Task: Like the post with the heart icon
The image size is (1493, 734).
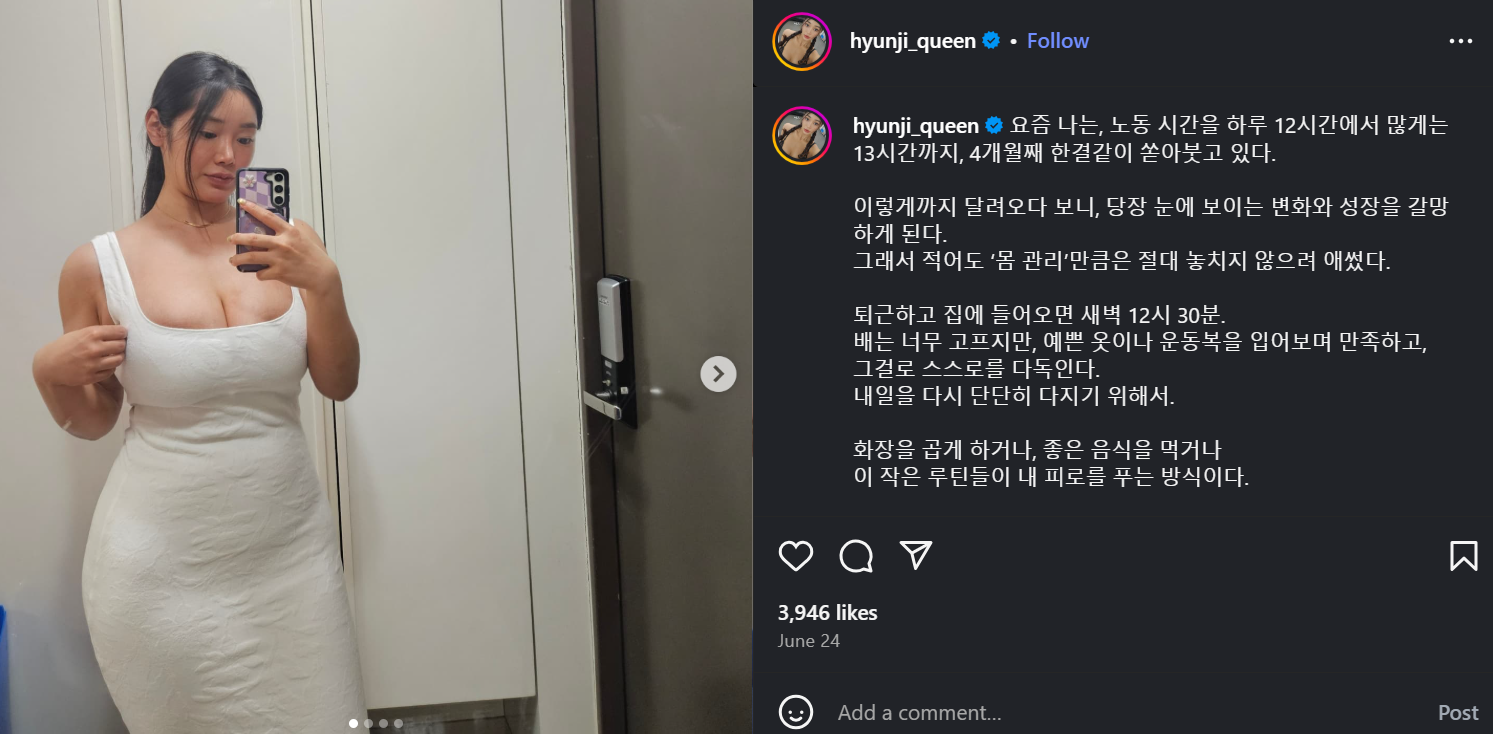Action: tap(796, 556)
